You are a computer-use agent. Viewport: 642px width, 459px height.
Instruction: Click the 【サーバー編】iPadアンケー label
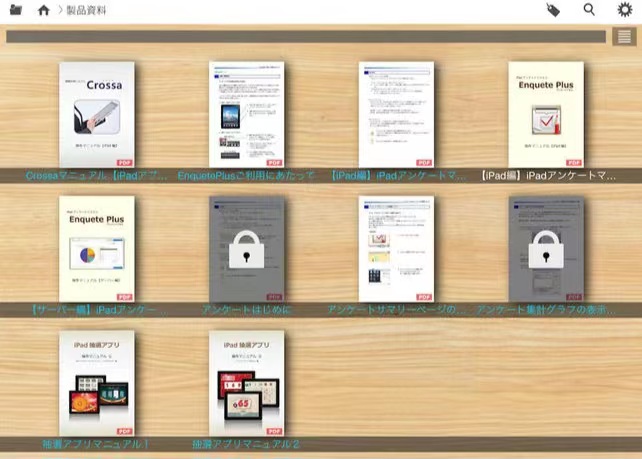pyautogui.click(x=99, y=310)
